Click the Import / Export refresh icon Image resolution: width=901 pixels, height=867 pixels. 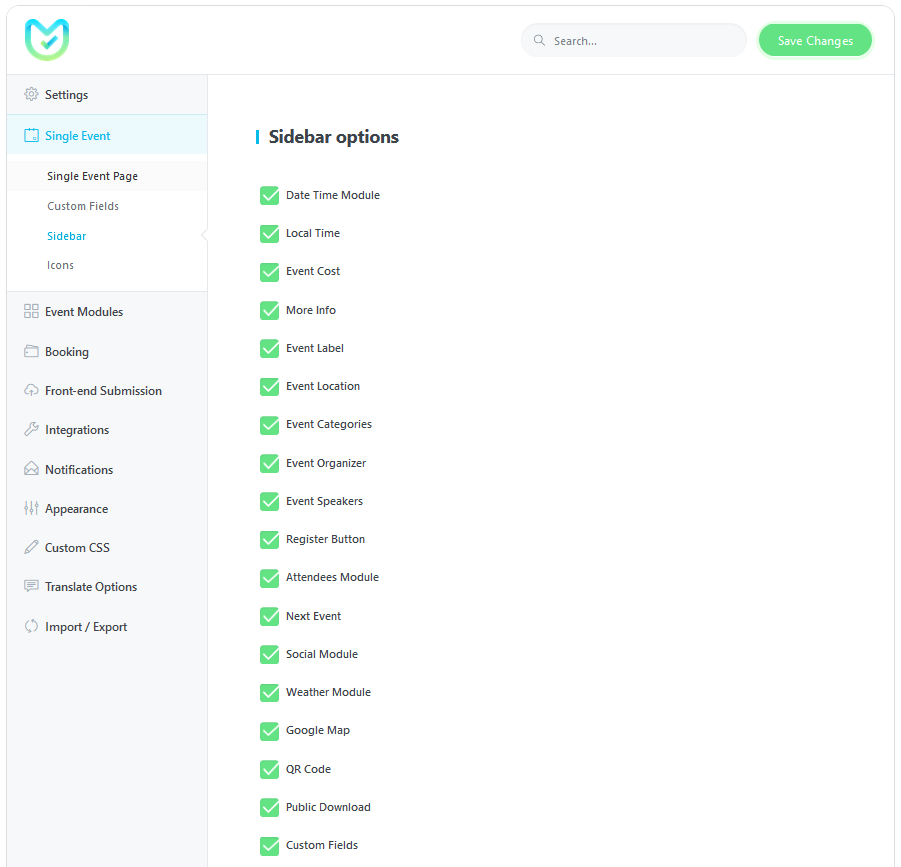(31, 626)
